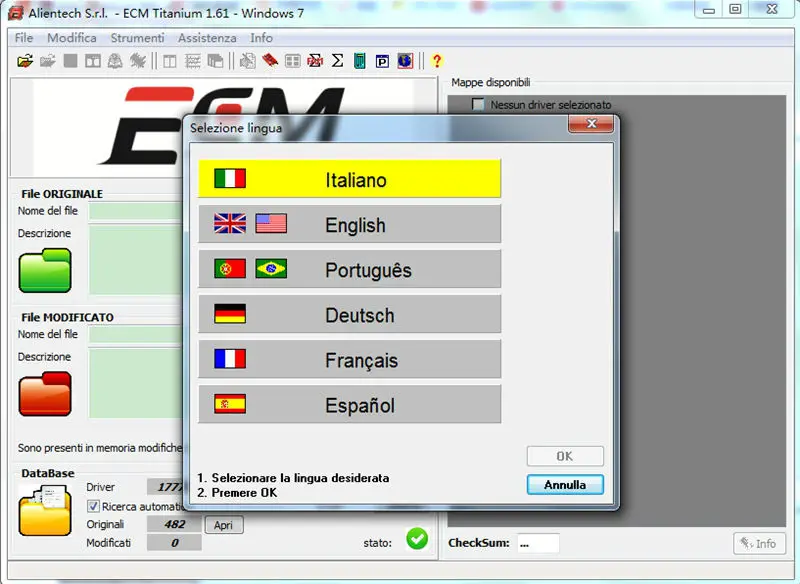Click the two-pane window toolbar icon
Viewport: 800px width, 584px height.
click(x=93, y=61)
